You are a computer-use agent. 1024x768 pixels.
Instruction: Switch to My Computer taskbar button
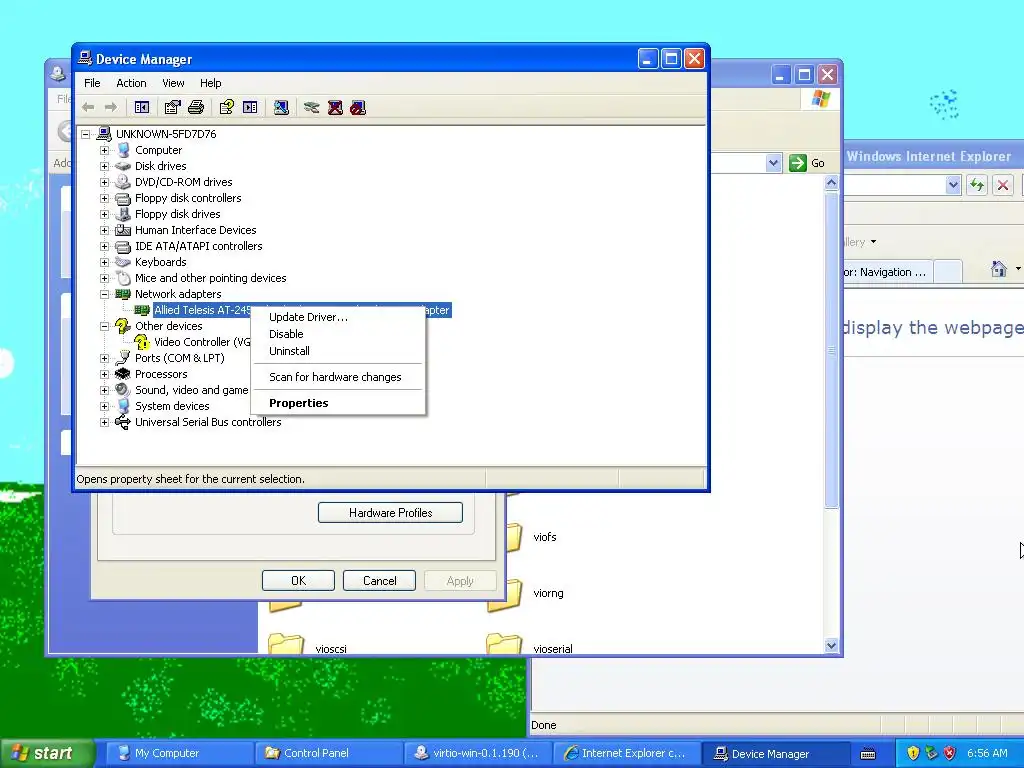tap(179, 753)
